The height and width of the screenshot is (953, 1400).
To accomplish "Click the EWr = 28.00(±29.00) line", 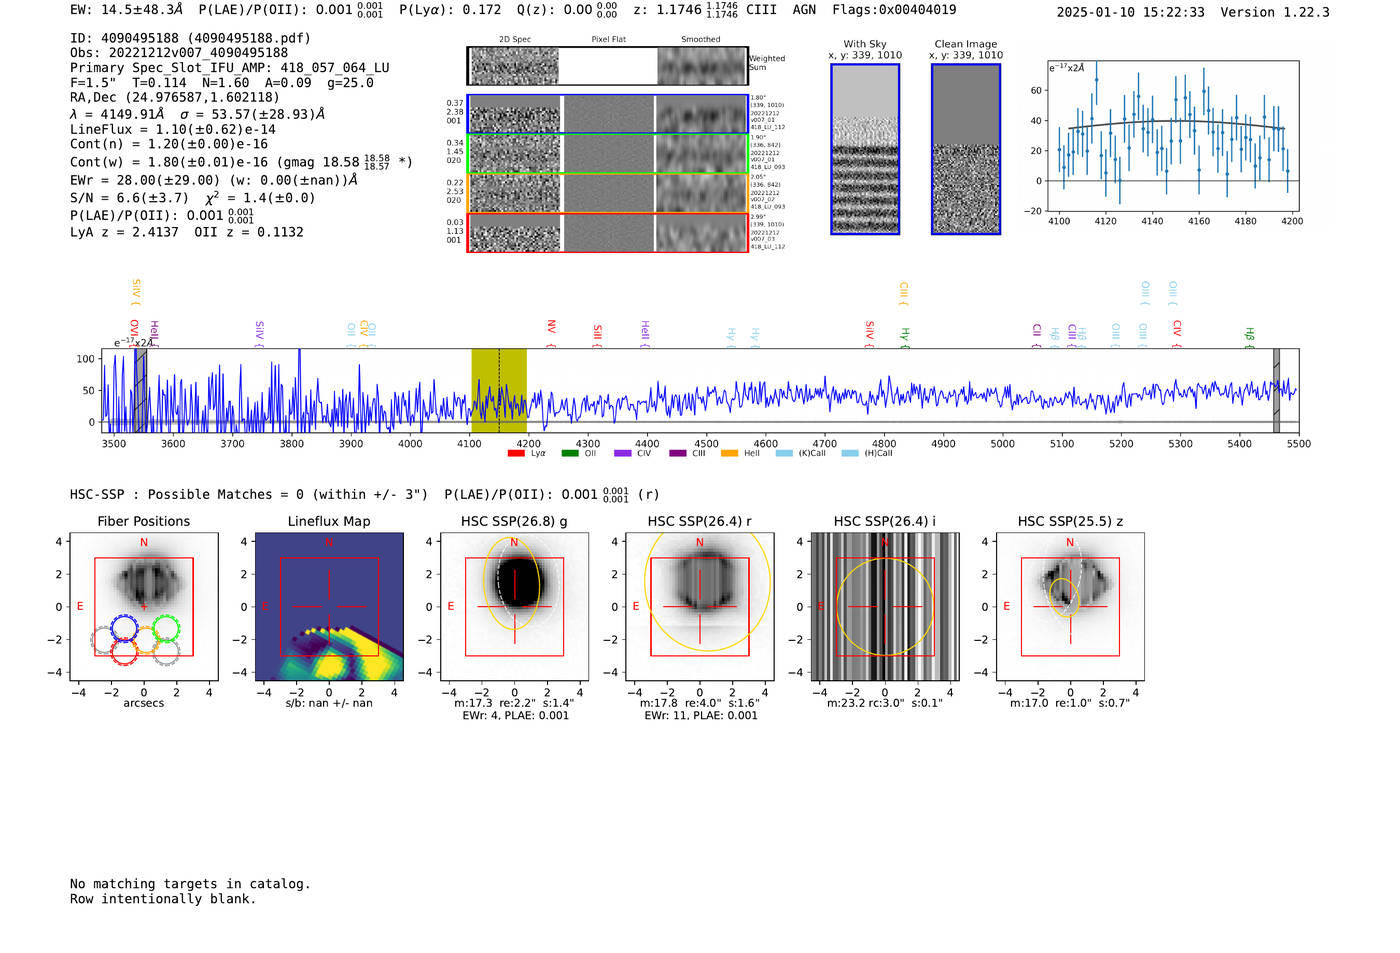I will (214, 181).
